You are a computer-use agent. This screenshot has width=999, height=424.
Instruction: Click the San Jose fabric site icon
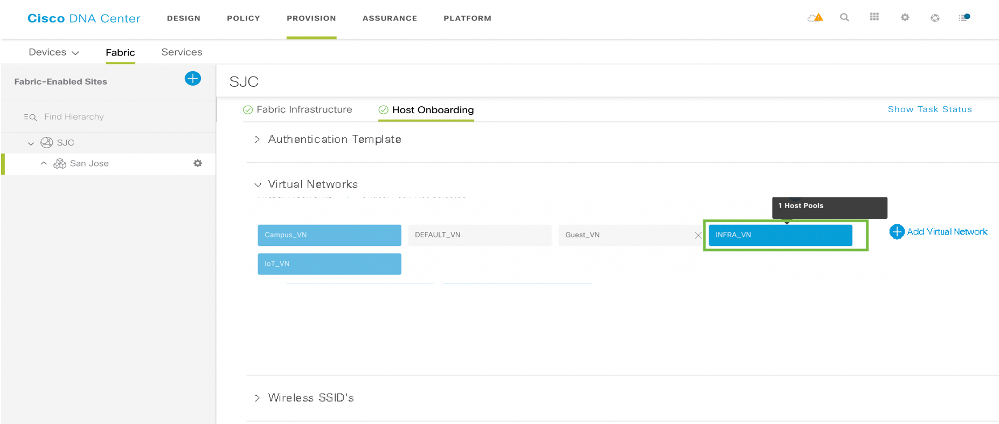coord(60,164)
